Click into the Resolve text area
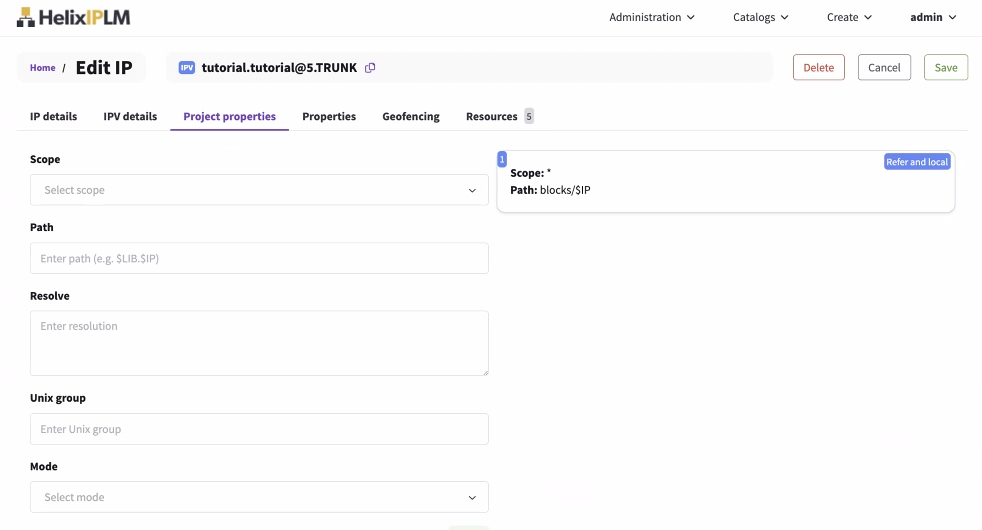This screenshot has height=530, width=982. click(x=259, y=343)
